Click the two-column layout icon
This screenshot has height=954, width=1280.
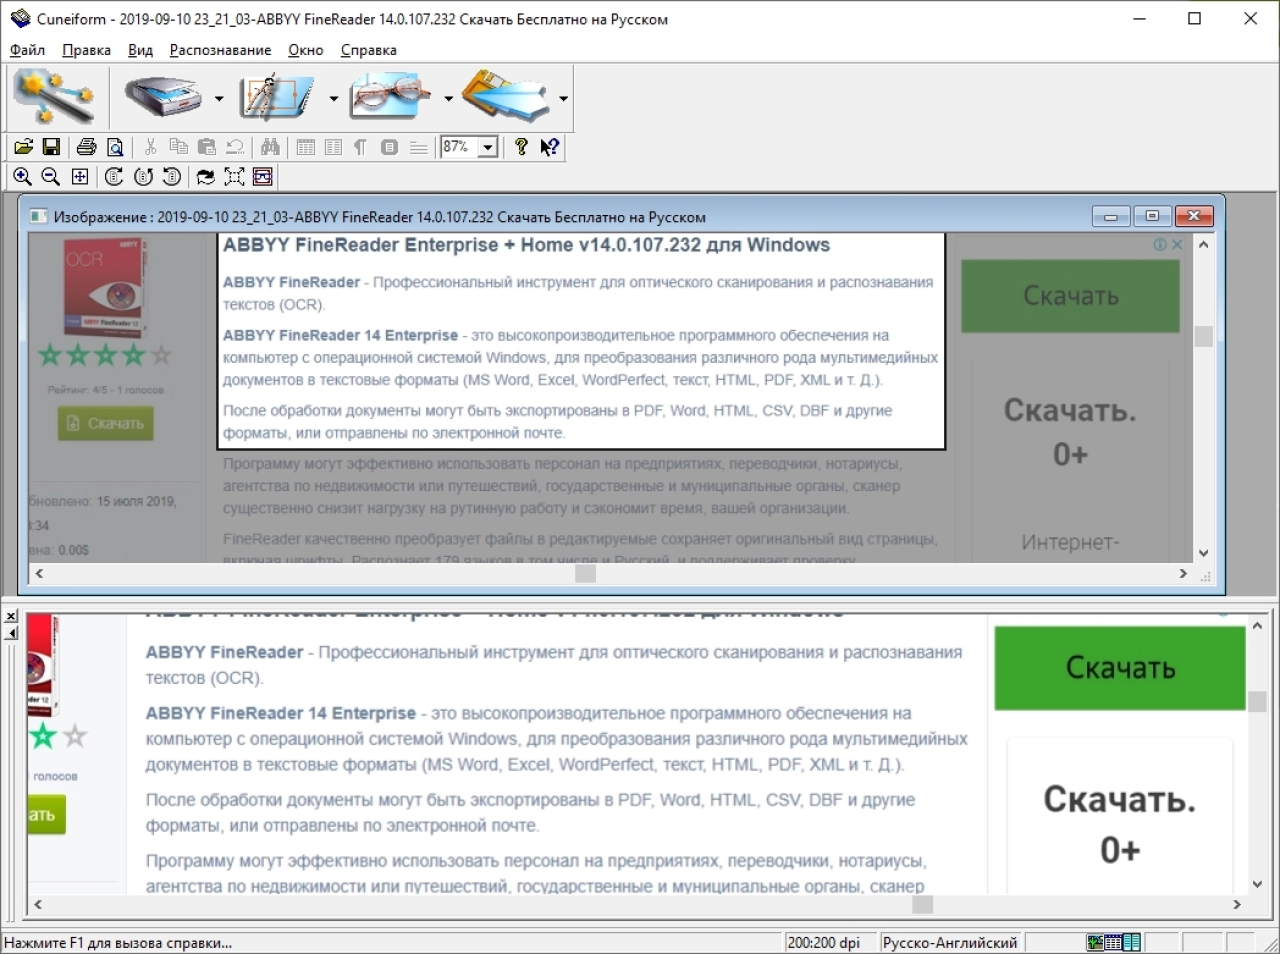click(333, 147)
